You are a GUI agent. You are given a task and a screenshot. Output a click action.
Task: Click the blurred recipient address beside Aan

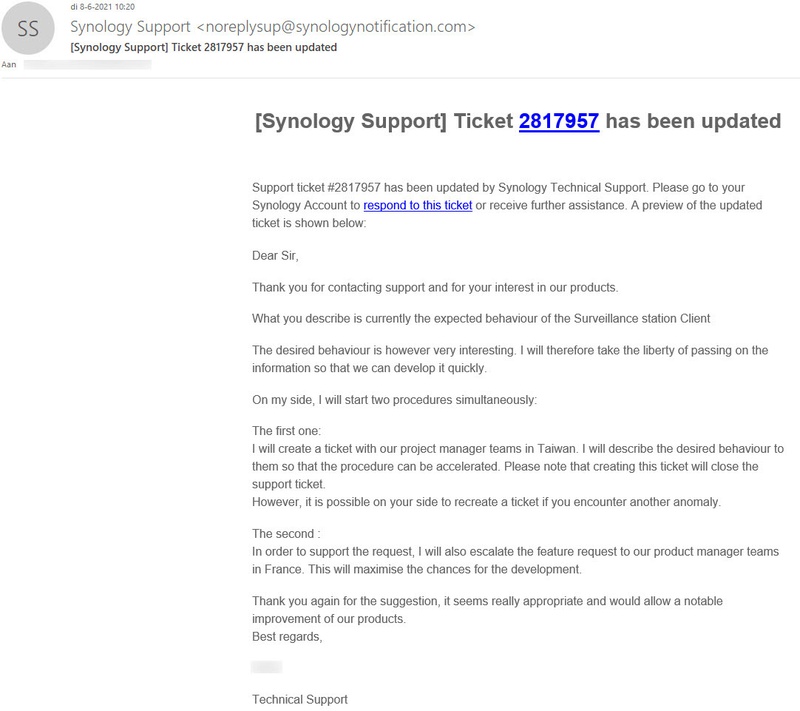[88, 64]
